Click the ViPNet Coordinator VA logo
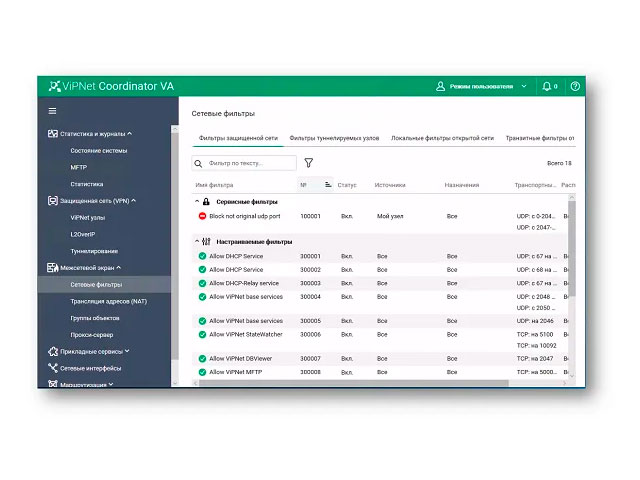Screen dimensions: 640x480 click(110, 86)
